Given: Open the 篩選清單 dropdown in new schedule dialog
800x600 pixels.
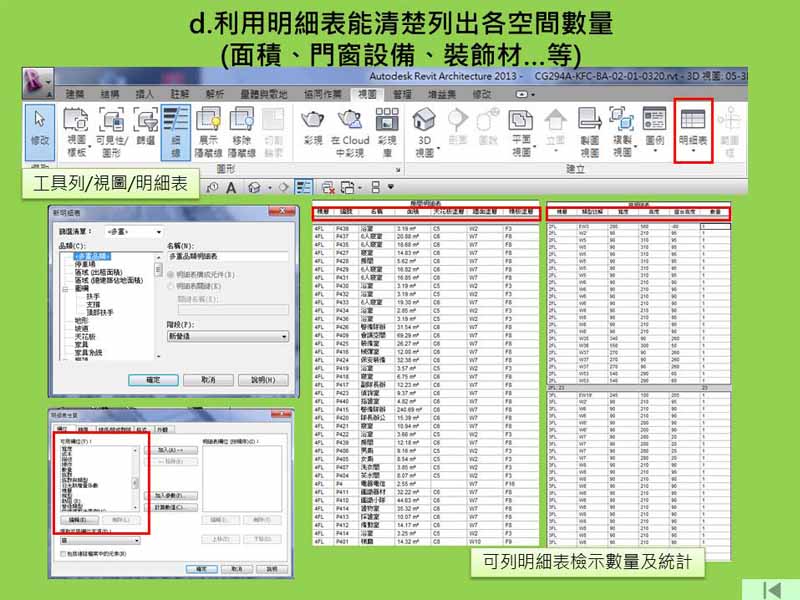Looking at the screenshot, I should (x=134, y=232).
